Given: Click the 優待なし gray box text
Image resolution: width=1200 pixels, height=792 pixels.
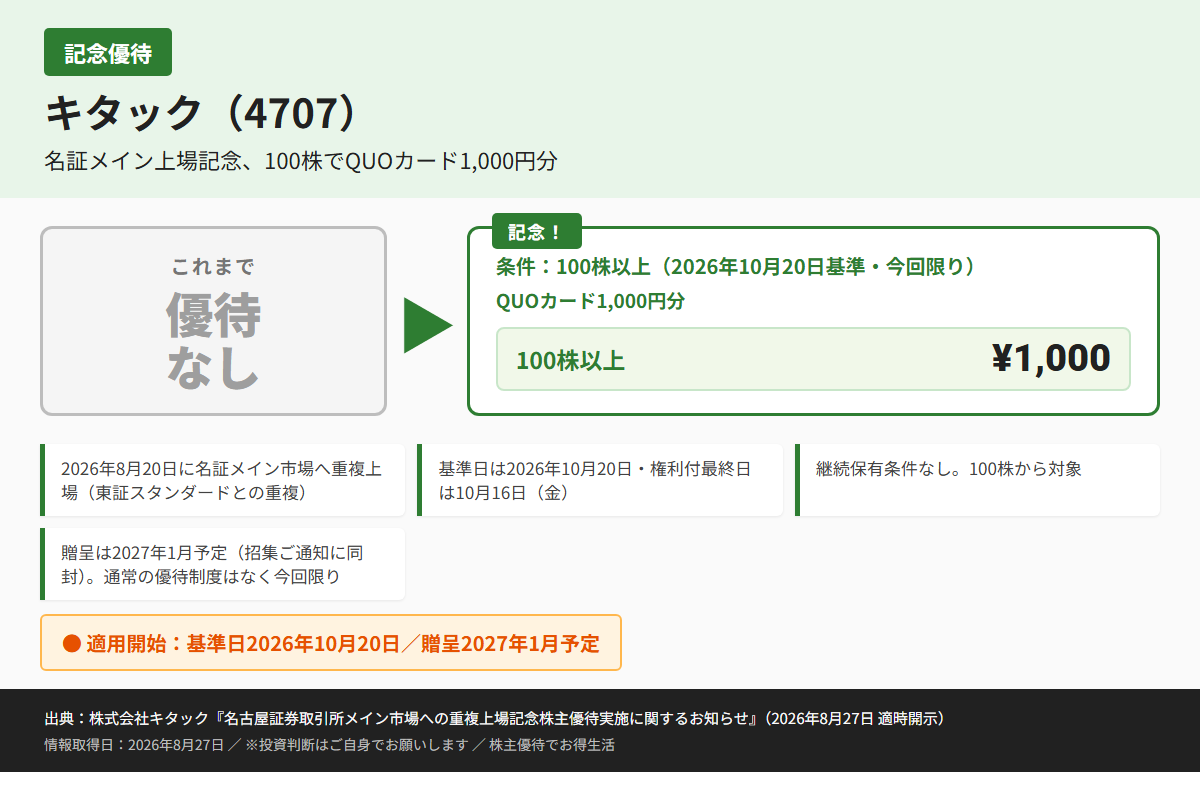Looking at the screenshot, I should point(213,341).
